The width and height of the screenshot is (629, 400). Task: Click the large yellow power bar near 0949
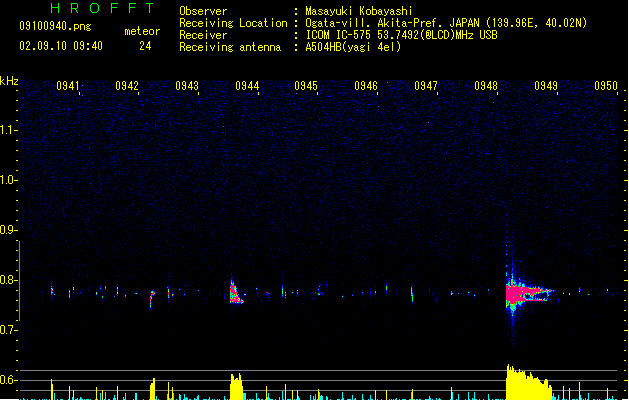[x=529, y=382]
